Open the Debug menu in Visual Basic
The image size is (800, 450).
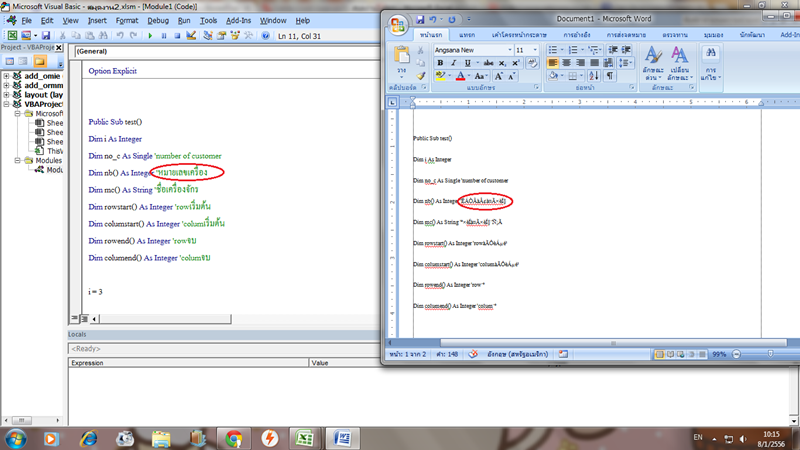click(x=158, y=20)
